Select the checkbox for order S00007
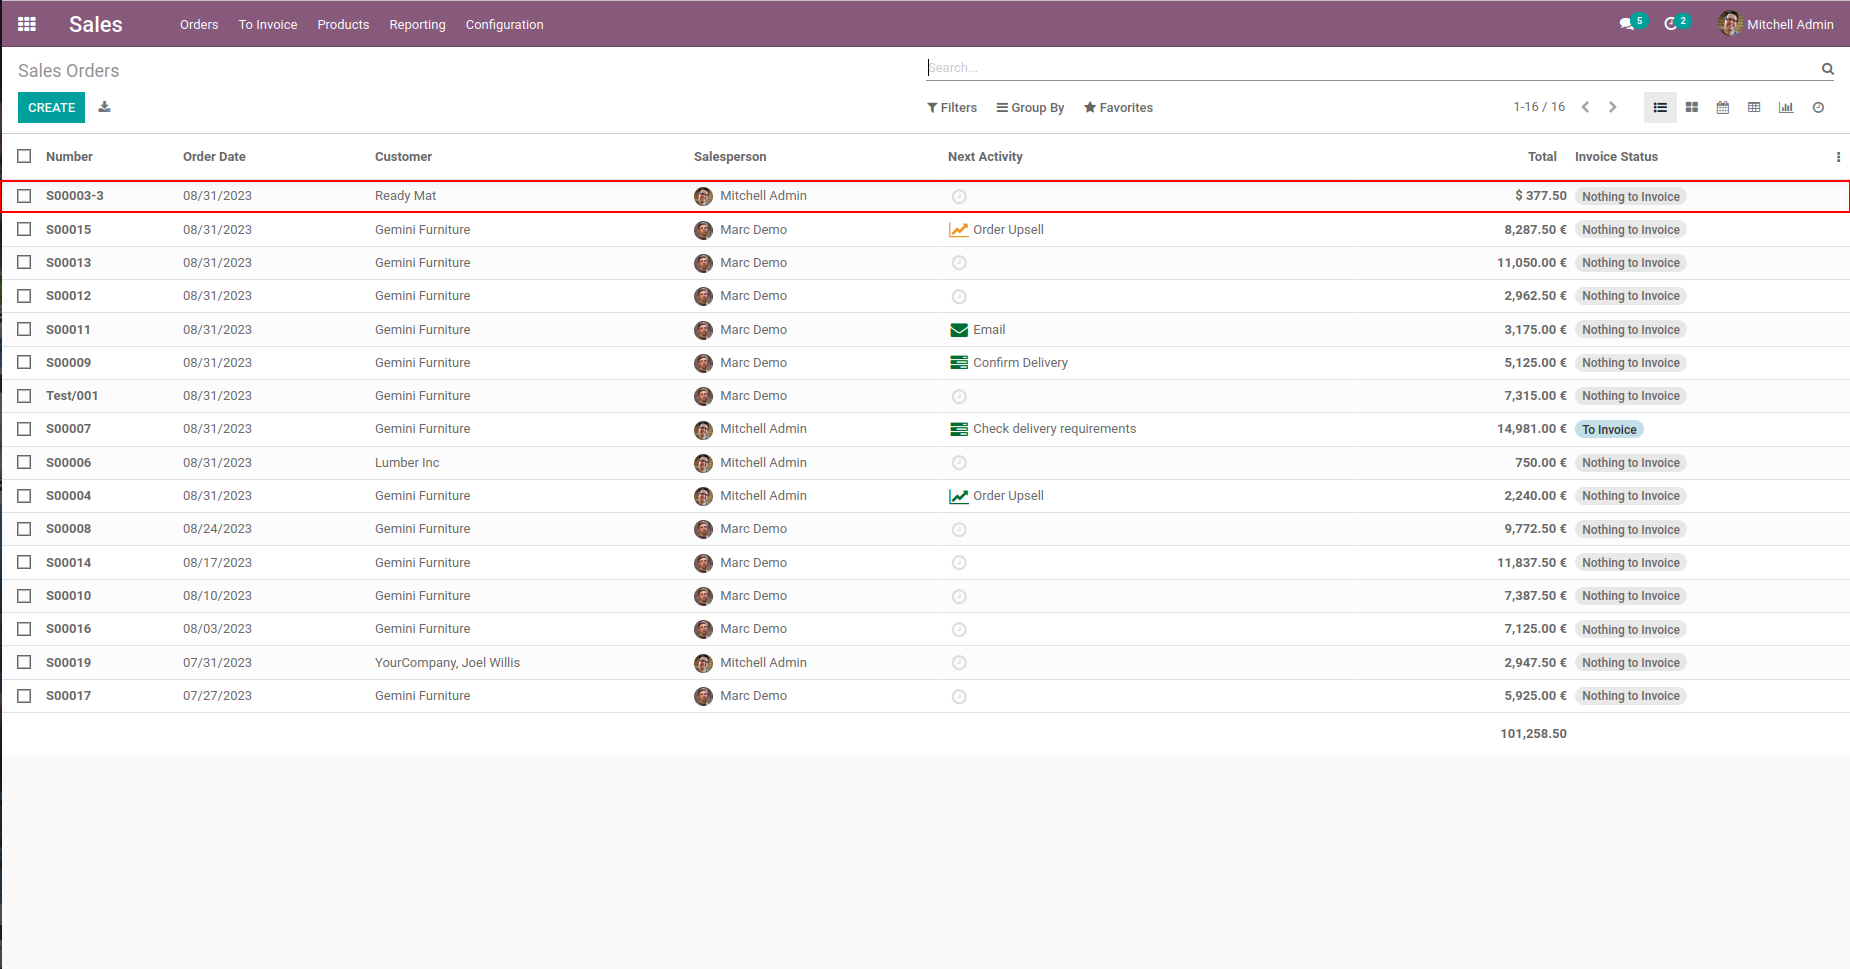The width and height of the screenshot is (1850, 969). [x=24, y=429]
